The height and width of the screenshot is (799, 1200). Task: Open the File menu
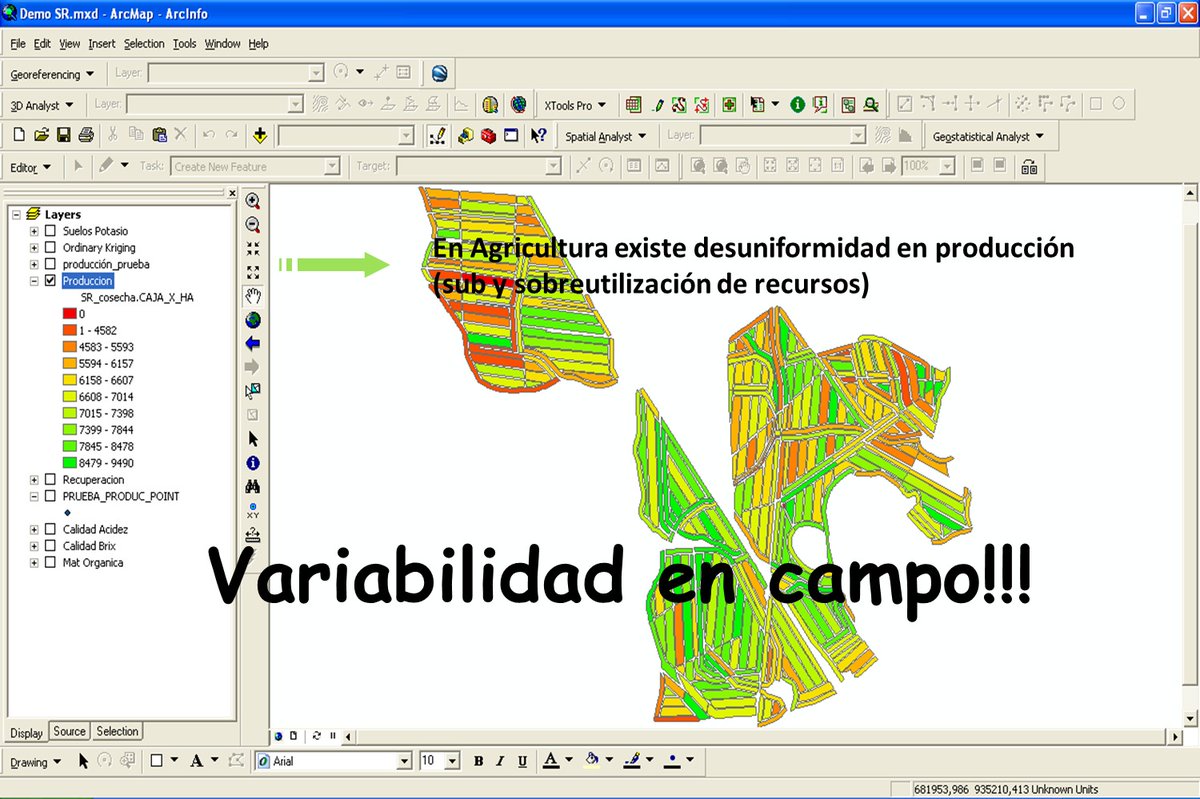(x=18, y=44)
